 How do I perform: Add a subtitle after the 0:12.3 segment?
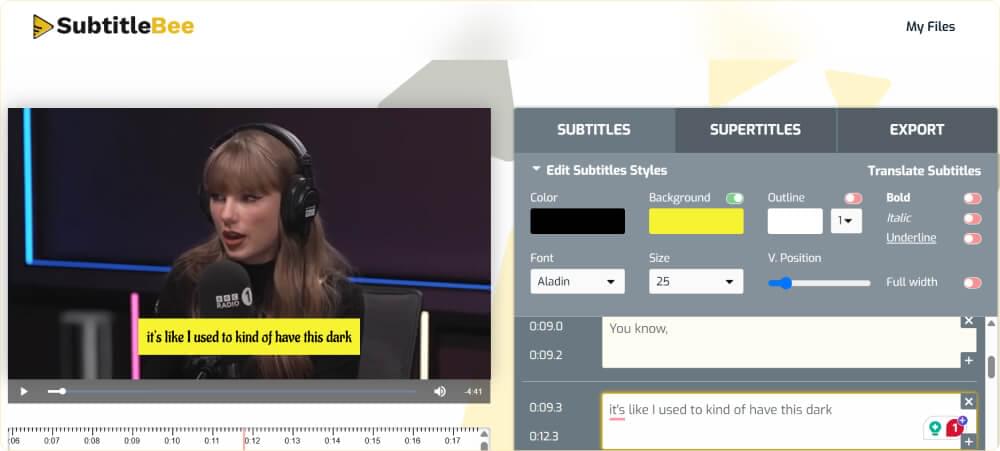point(967,442)
